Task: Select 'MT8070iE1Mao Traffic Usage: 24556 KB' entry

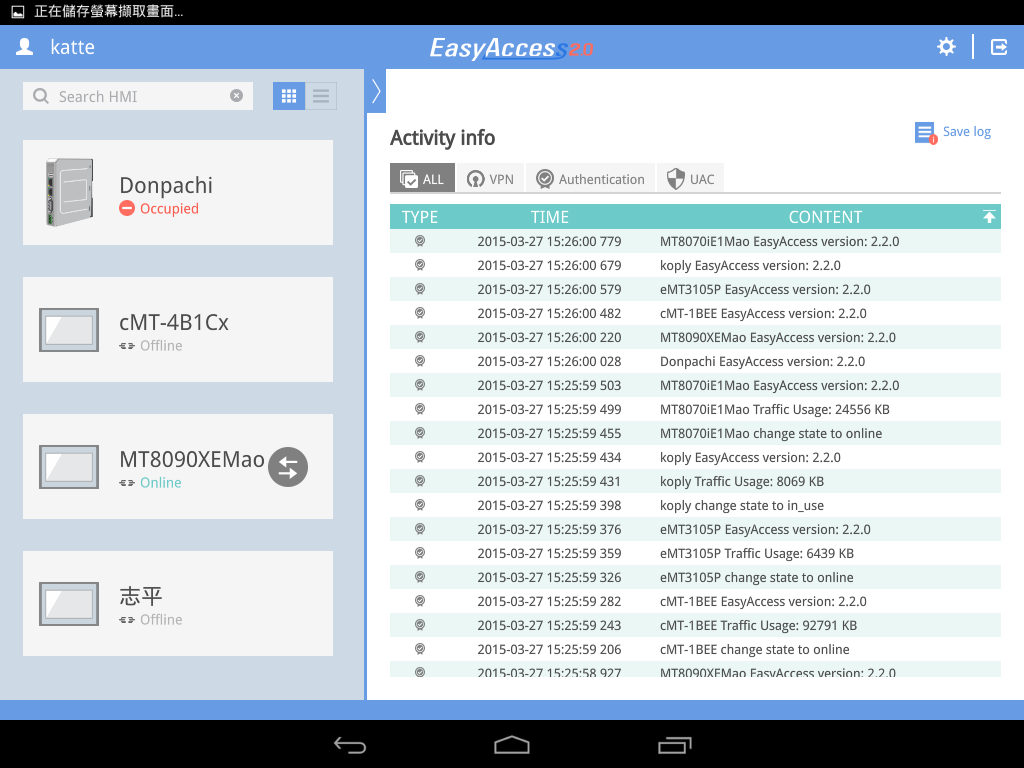Action: point(695,409)
